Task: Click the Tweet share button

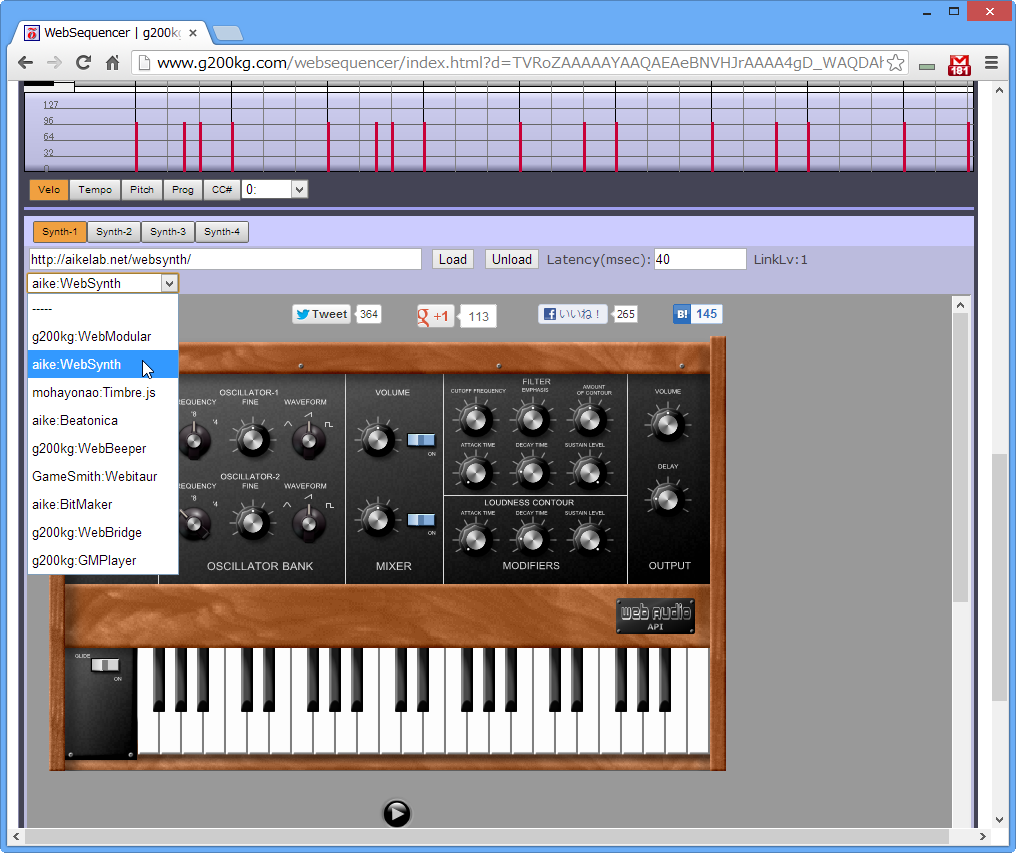Action: tap(321, 314)
